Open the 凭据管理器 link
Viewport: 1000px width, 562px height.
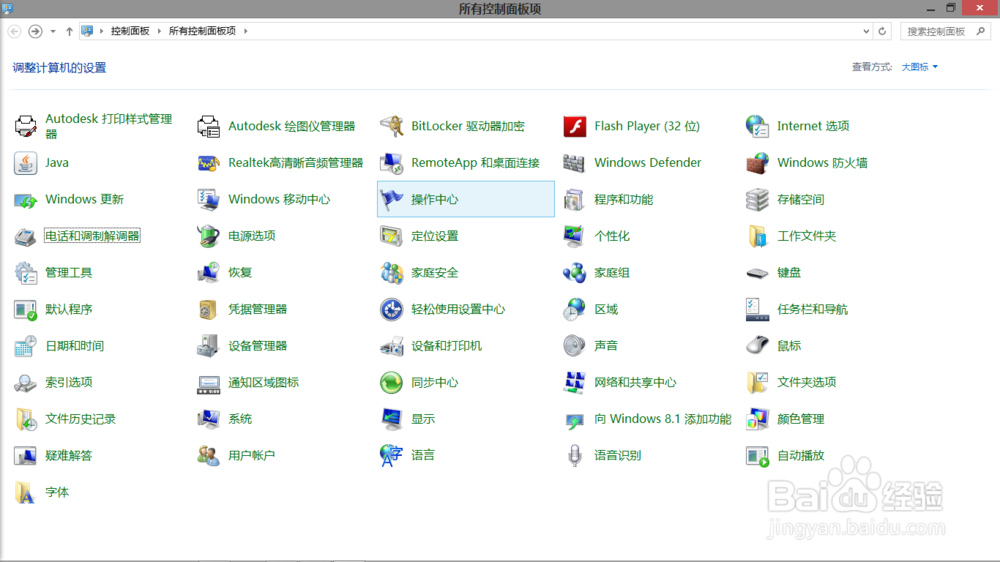click(x=258, y=309)
